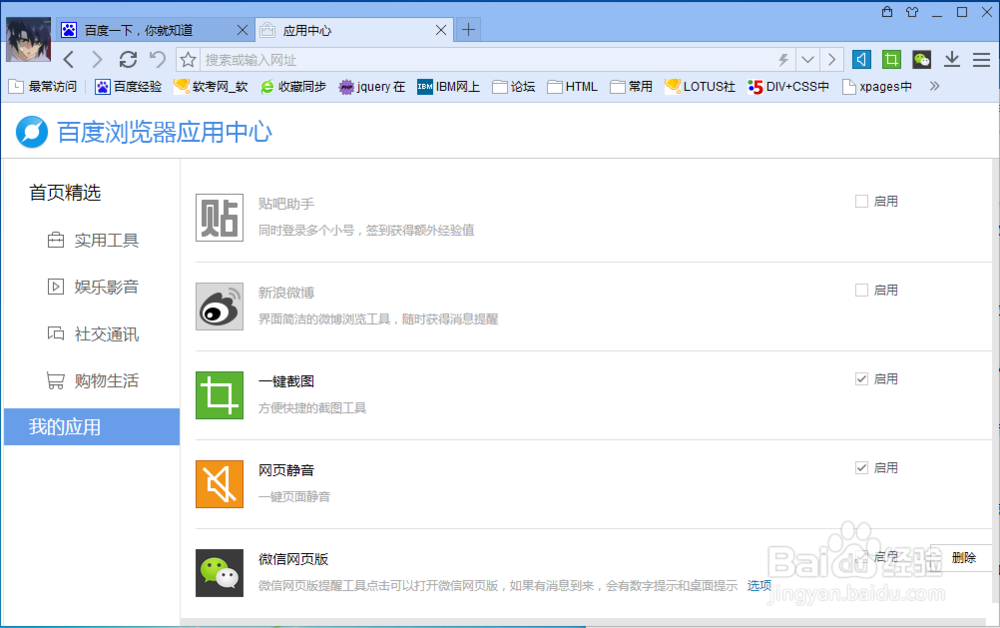1000x628 pixels.
Task: Click the 一键截图 app icon
Action: pyautogui.click(x=219, y=395)
